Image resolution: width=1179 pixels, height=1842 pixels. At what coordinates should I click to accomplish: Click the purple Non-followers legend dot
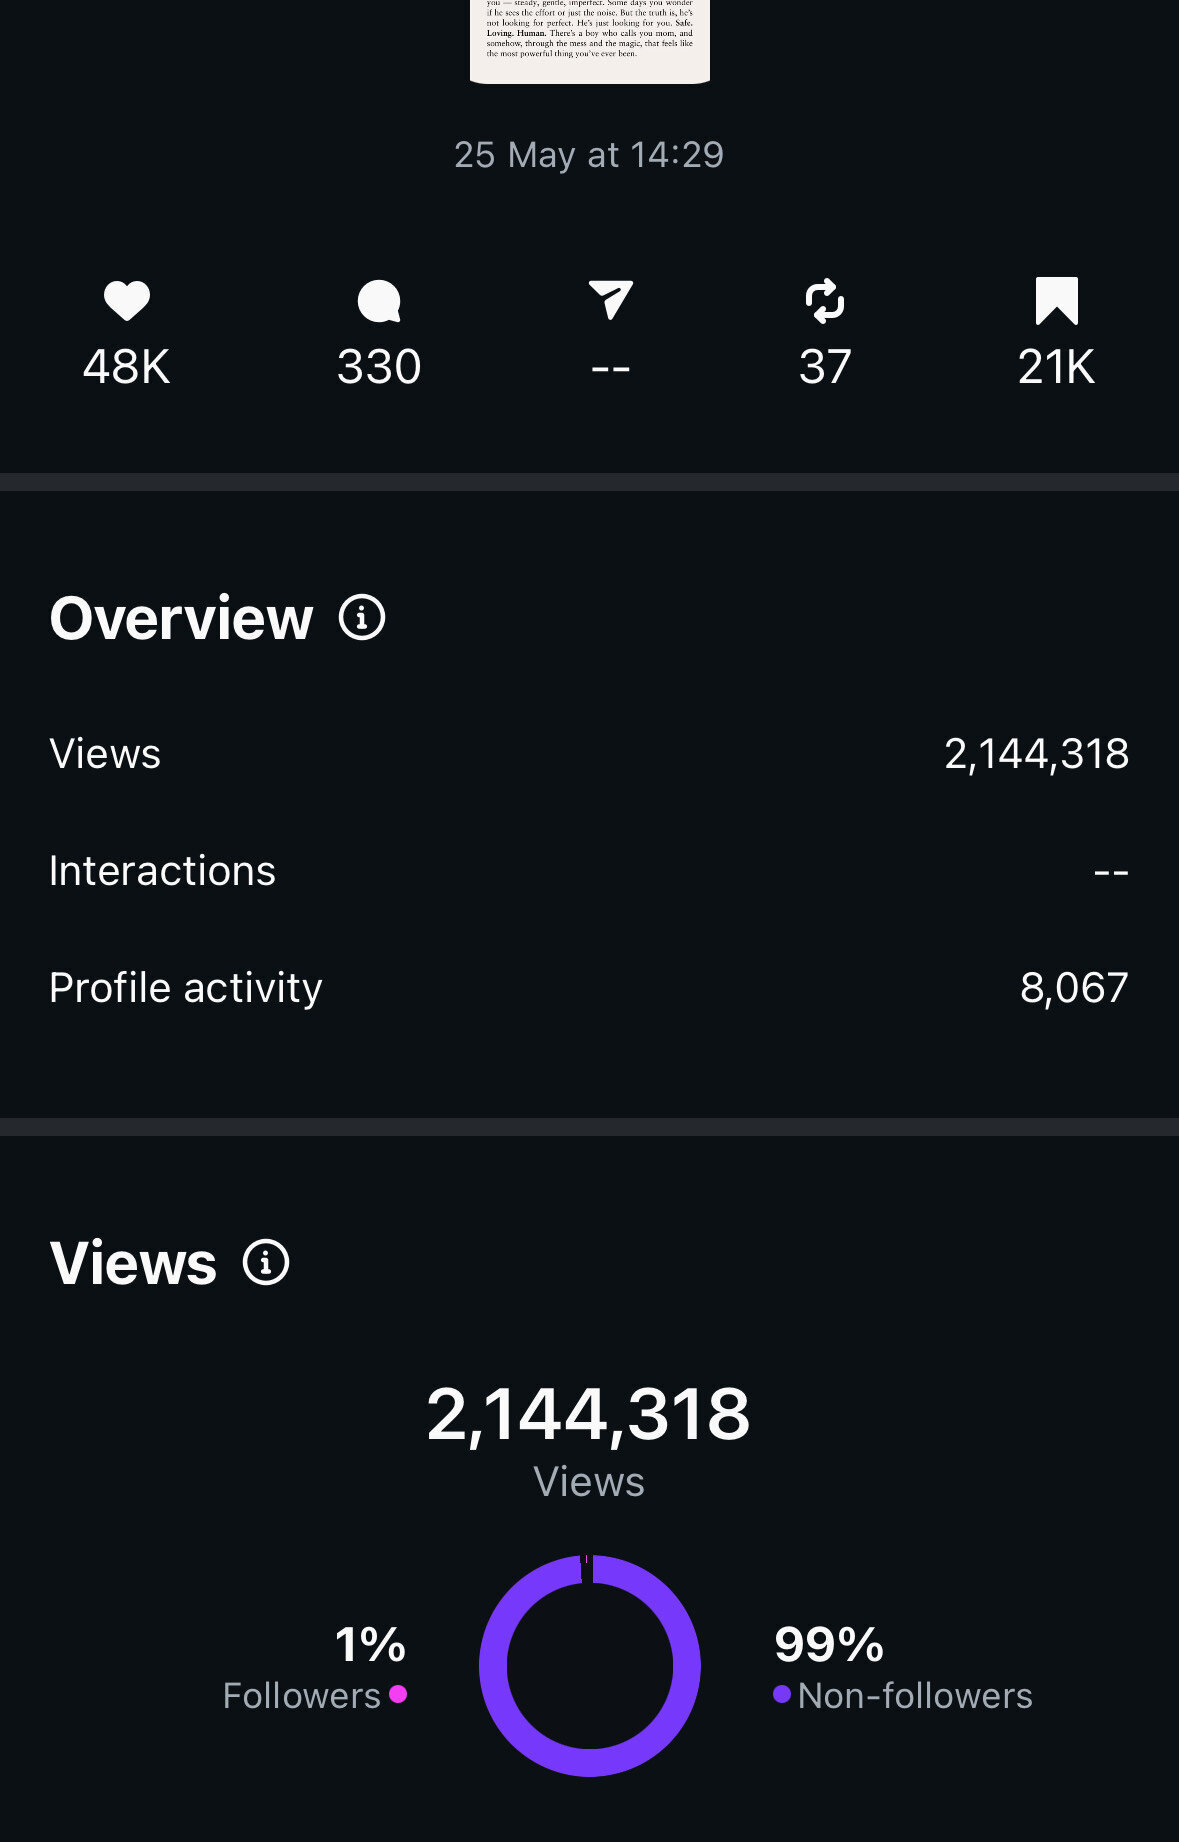click(x=782, y=1694)
